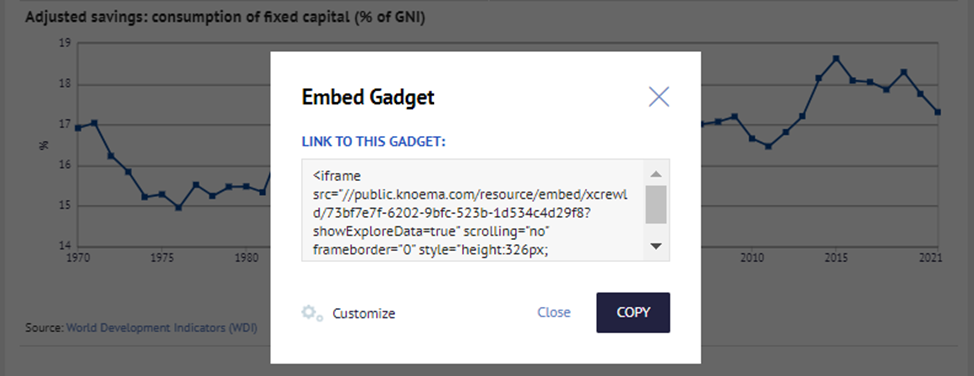This screenshot has width=974, height=376.
Task: Click the LINK TO THIS GADGET label
Action: [x=374, y=142]
